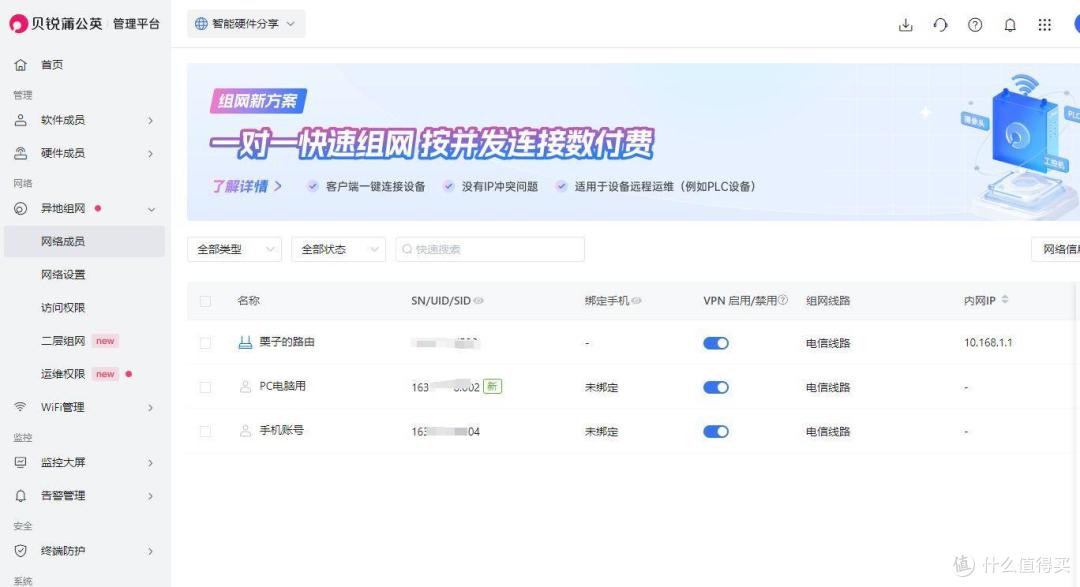1080x587 pixels.
Task: Click the globe icon beside 智能硬件分享
Action: coord(201,23)
